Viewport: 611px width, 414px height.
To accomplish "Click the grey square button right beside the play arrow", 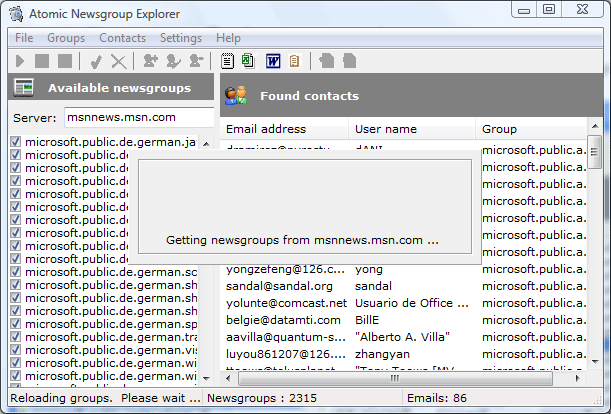I will click(x=42, y=61).
